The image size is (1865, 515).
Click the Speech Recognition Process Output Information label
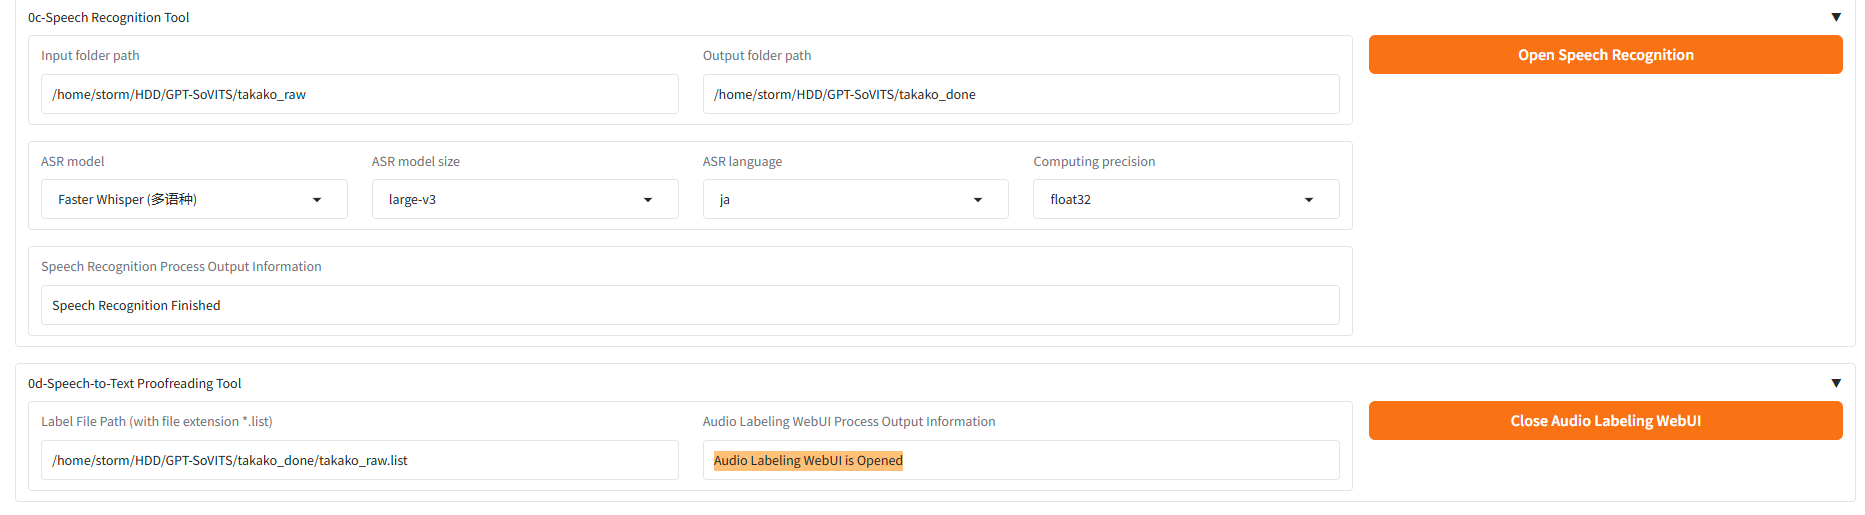click(x=181, y=266)
